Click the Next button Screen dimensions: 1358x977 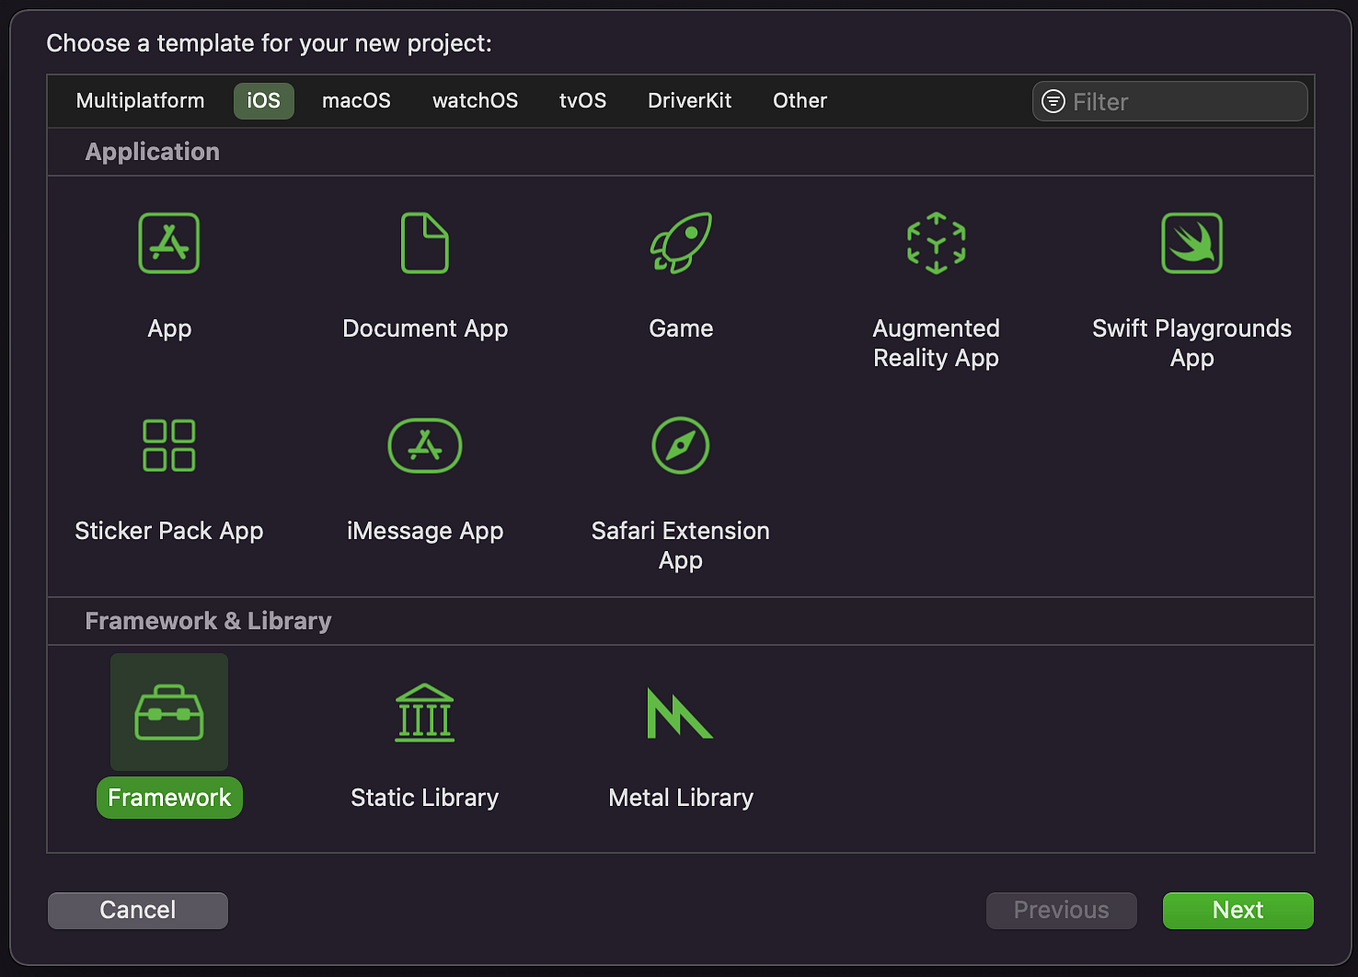[x=1238, y=910]
